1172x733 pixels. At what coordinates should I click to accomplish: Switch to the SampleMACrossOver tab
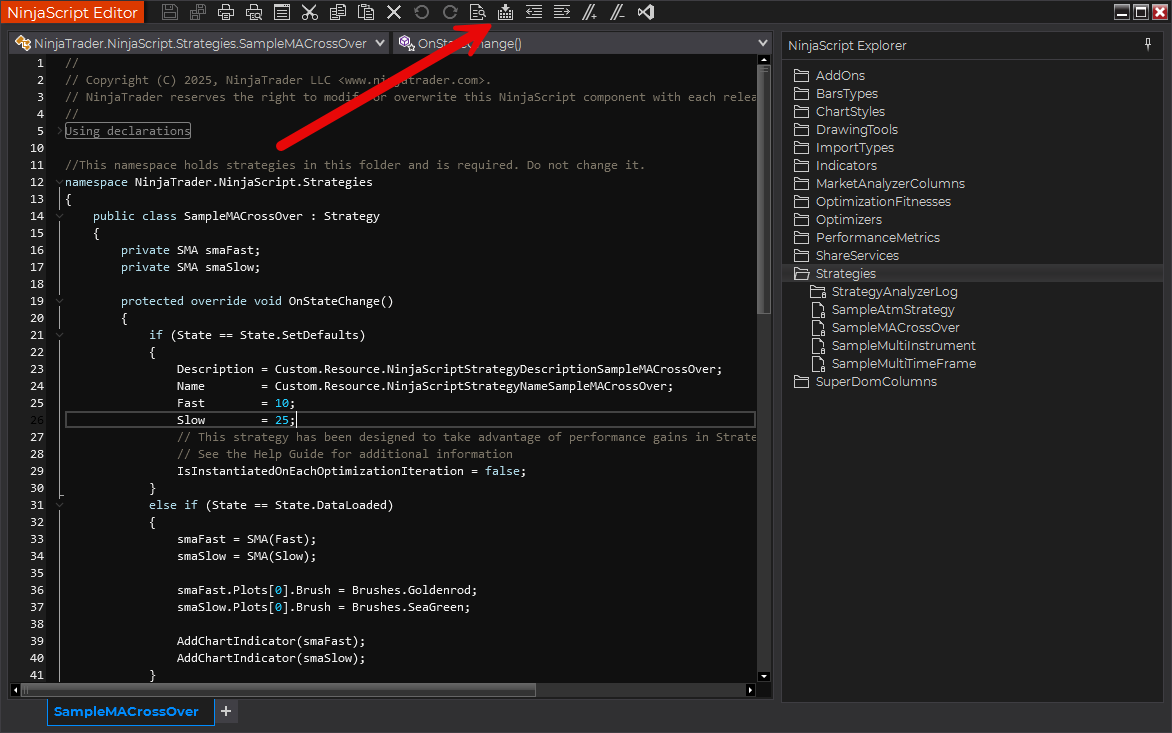126,712
